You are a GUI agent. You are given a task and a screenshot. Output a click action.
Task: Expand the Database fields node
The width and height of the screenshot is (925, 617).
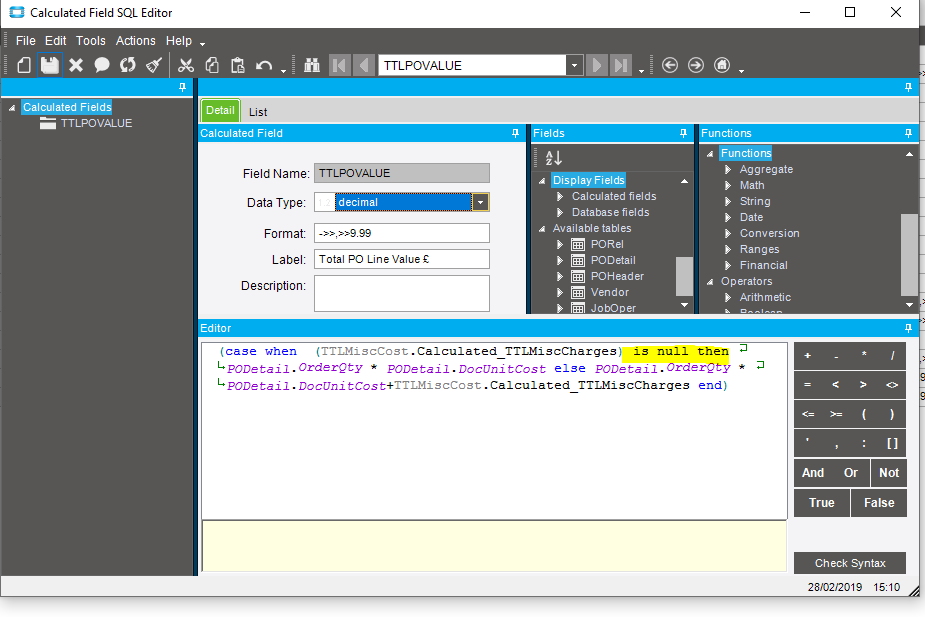tap(560, 212)
